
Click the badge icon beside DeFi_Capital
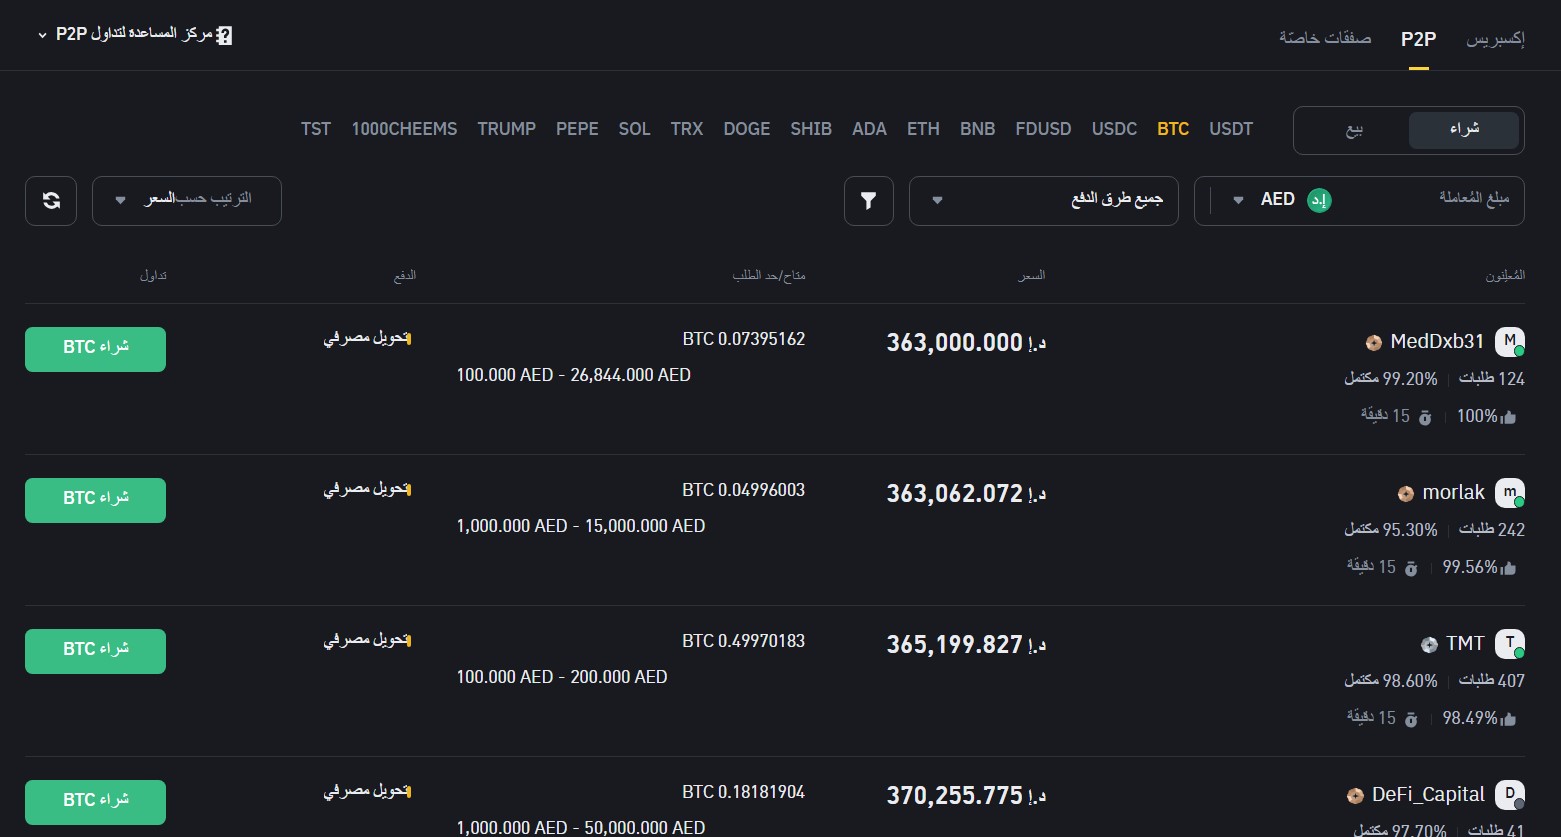(x=1355, y=796)
